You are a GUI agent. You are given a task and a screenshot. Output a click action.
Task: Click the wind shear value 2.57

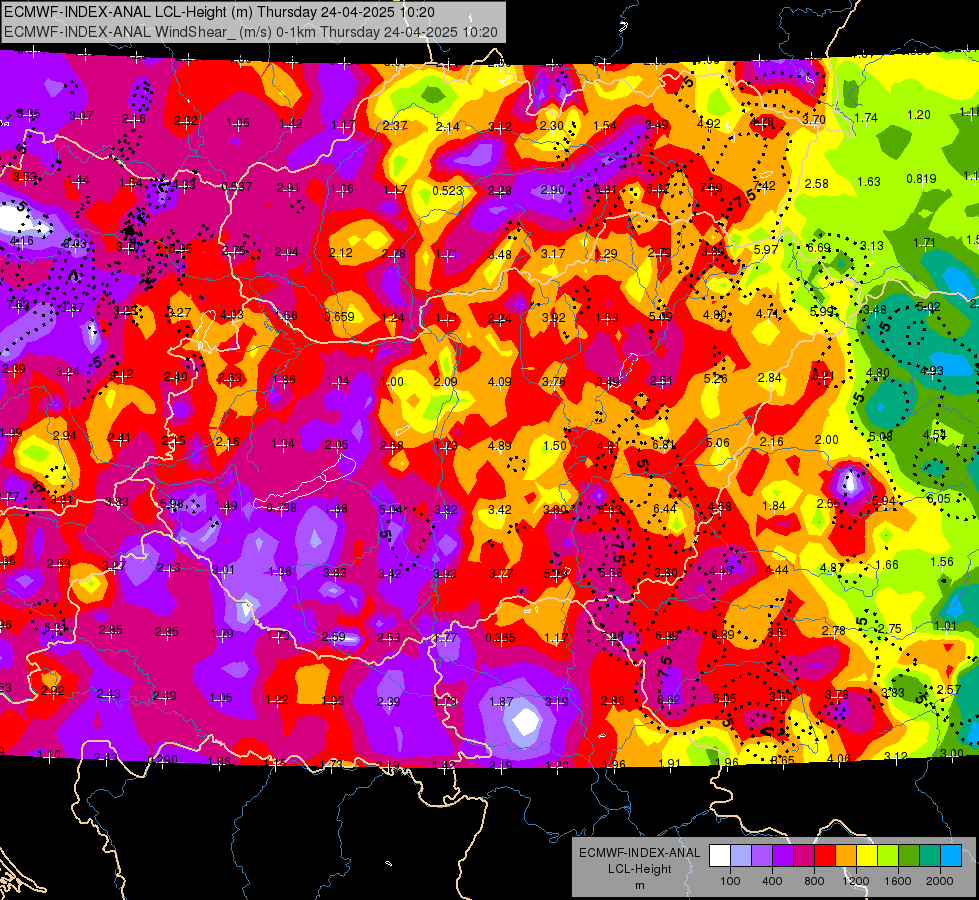[x=948, y=690]
